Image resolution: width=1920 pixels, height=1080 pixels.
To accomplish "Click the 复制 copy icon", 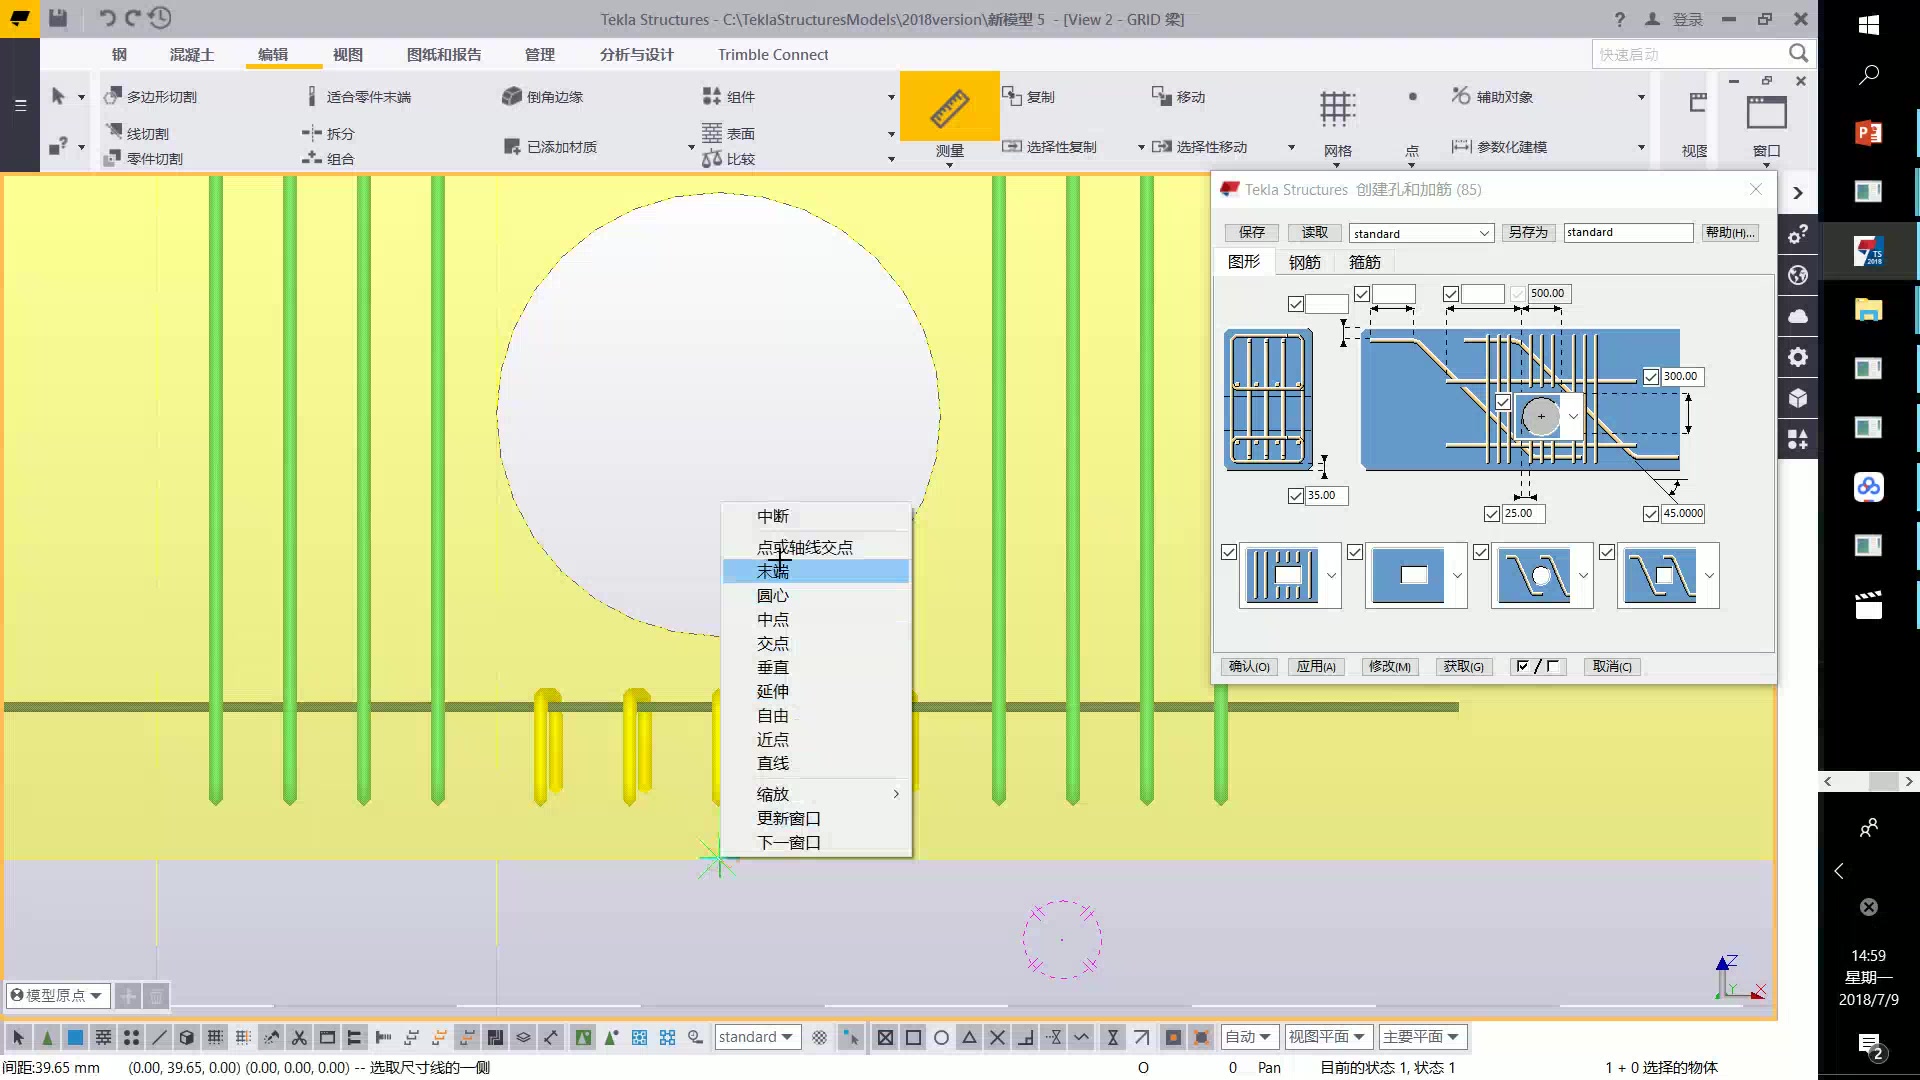I will click(1010, 95).
